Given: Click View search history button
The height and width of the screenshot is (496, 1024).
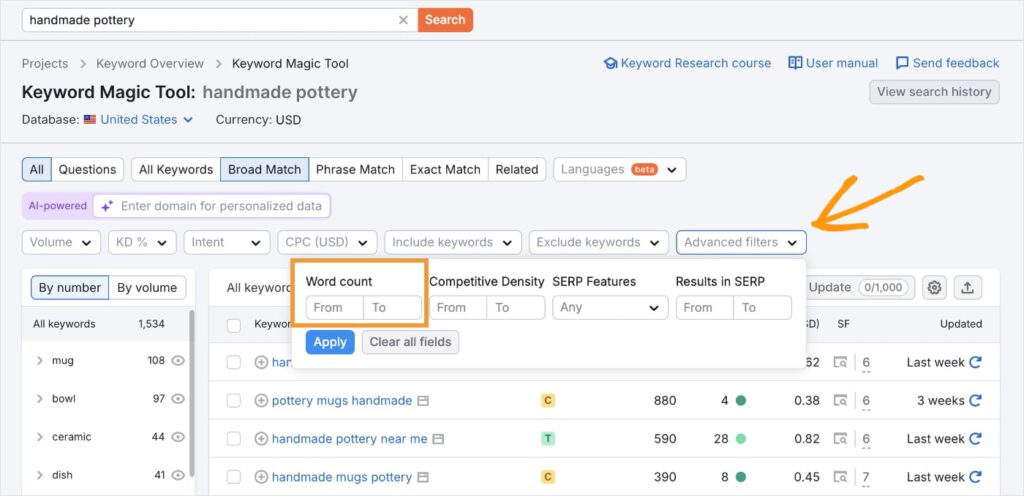Looking at the screenshot, I should (x=935, y=92).
